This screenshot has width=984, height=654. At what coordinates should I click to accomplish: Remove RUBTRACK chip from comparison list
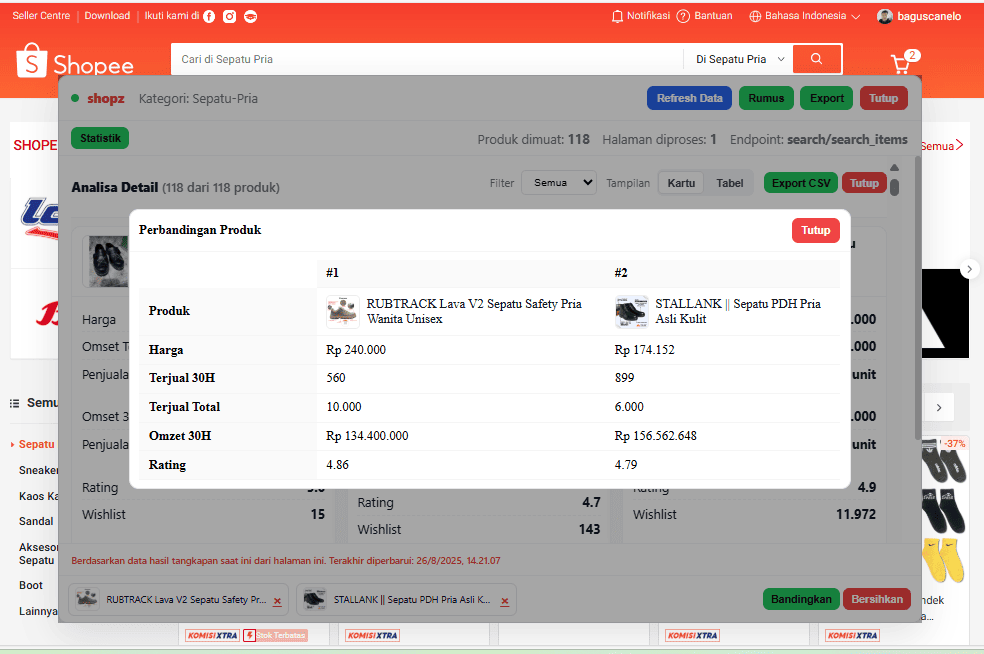click(277, 601)
